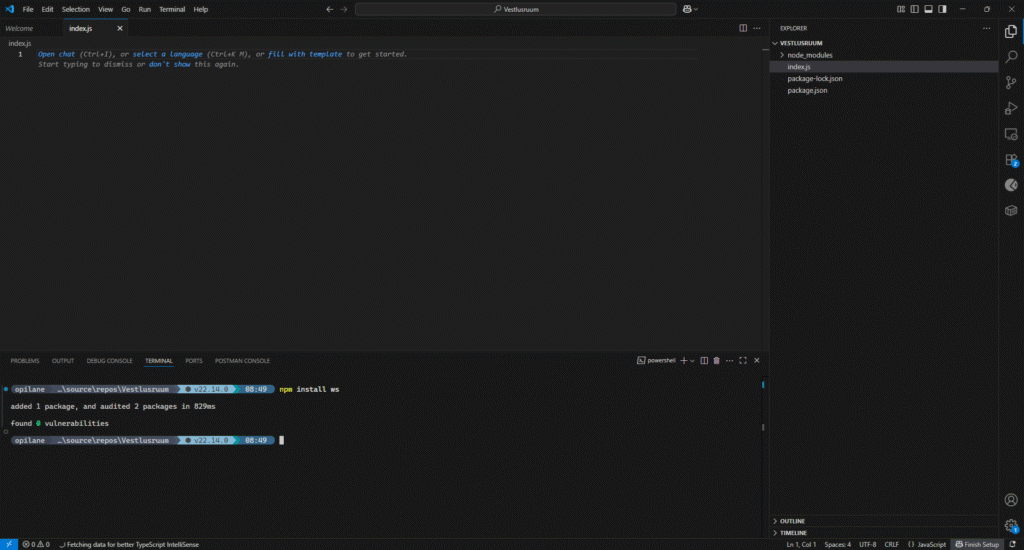Image resolution: width=1024 pixels, height=550 pixels.
Task: Open the Manage gear menu
Action: pyautogui.click(x=1011, y=525)
